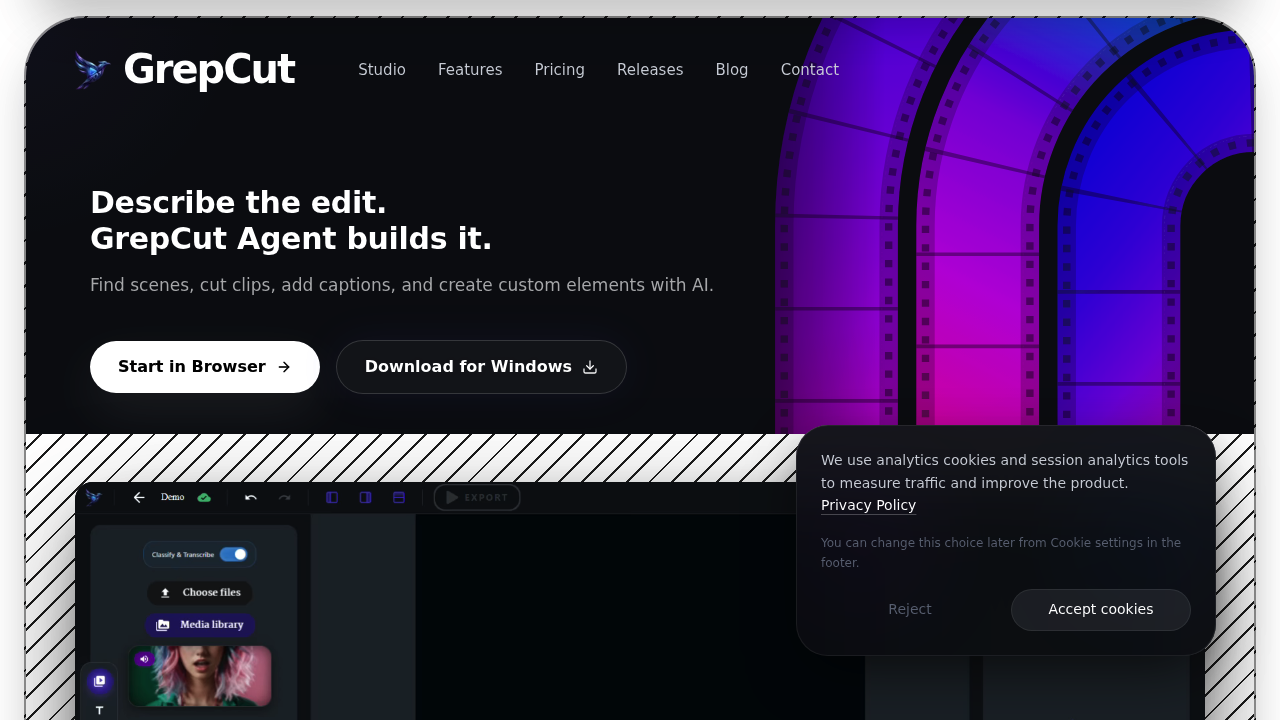Open the Features nav item
Screen dimensions: 1280x720
470,70
